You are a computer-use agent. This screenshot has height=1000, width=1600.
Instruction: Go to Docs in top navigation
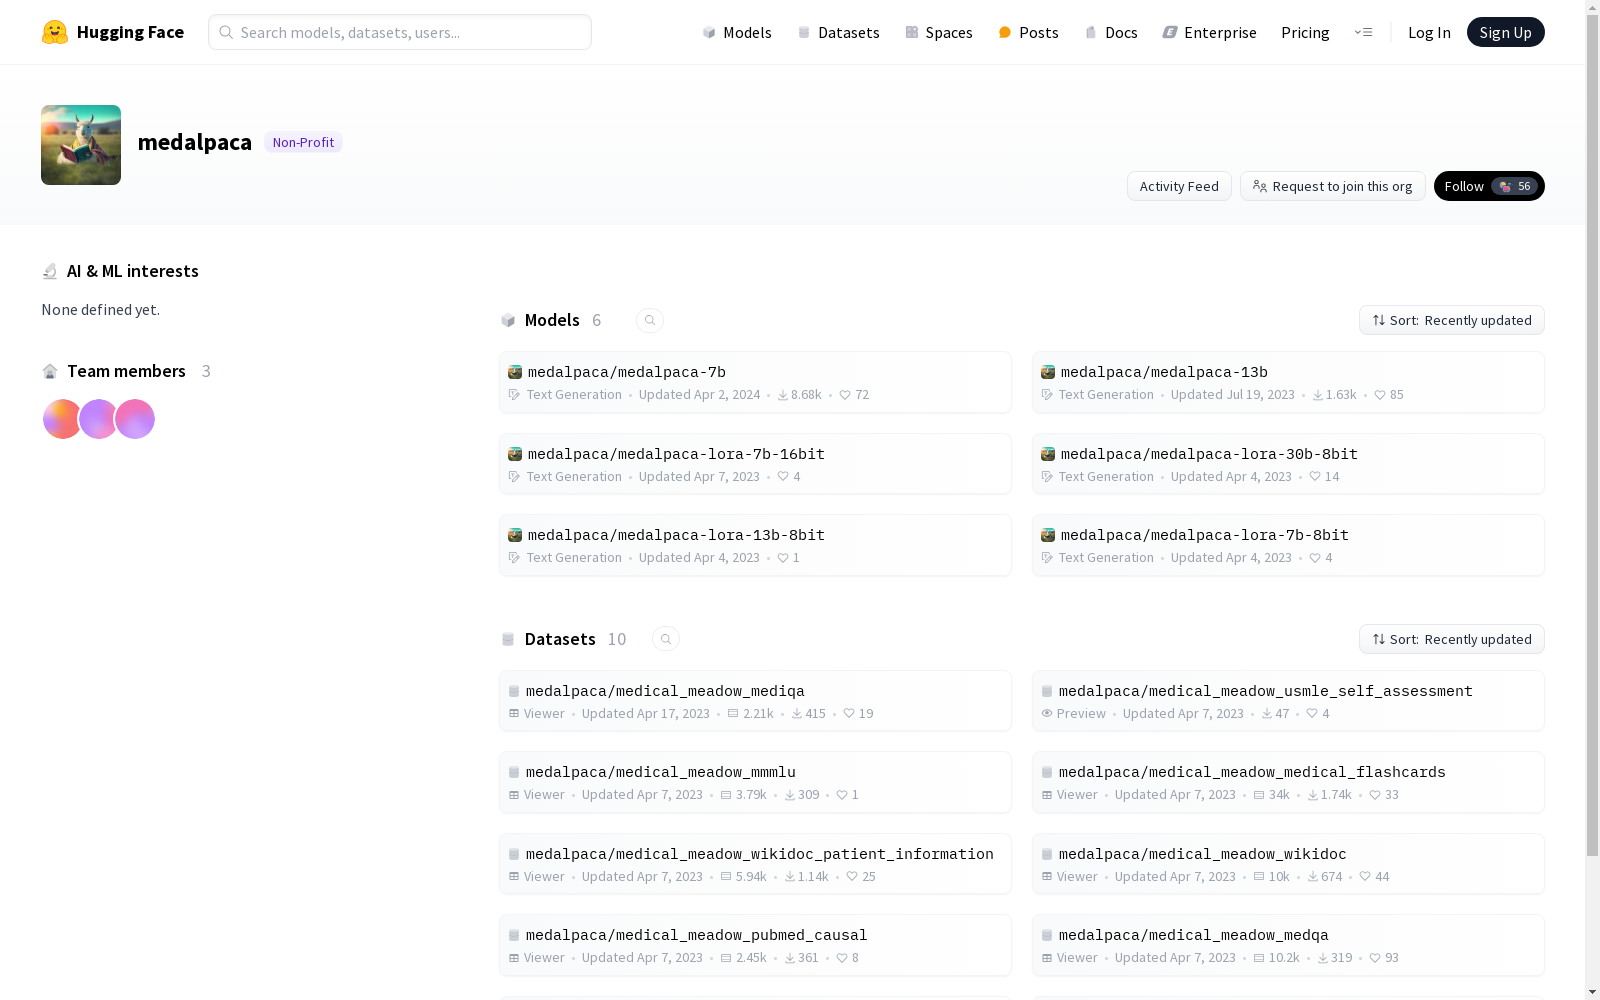pyautogui.click(x=1111, y=32)
